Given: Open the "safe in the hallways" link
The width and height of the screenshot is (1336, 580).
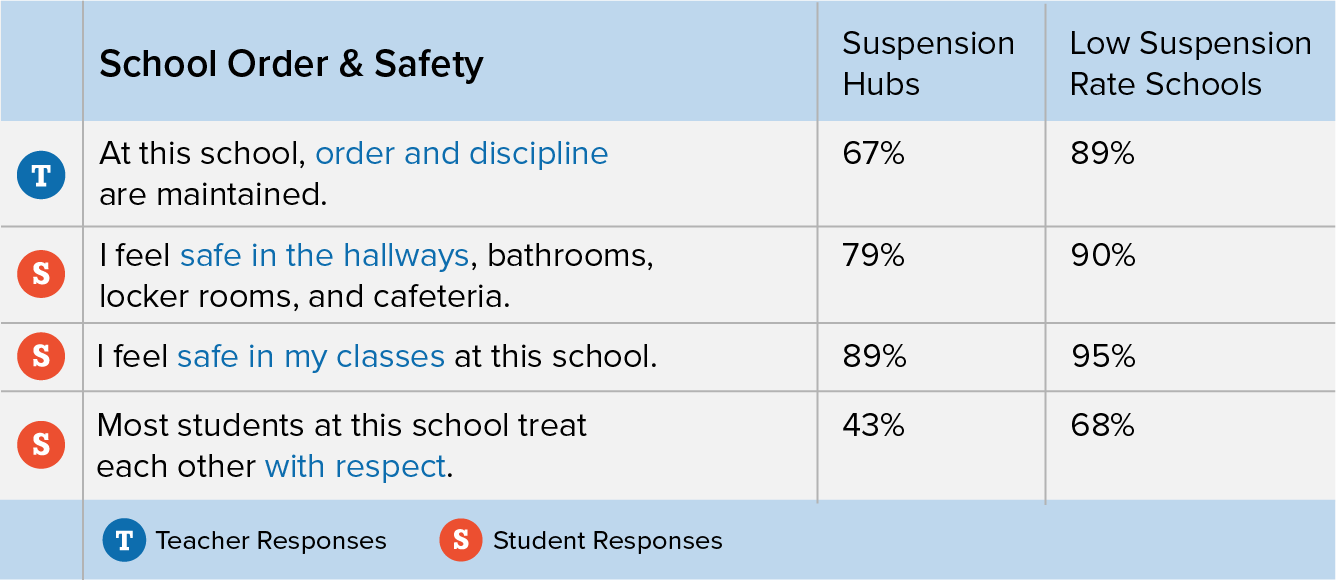Looking at the screenshot, I should click(x=324, y=255).
